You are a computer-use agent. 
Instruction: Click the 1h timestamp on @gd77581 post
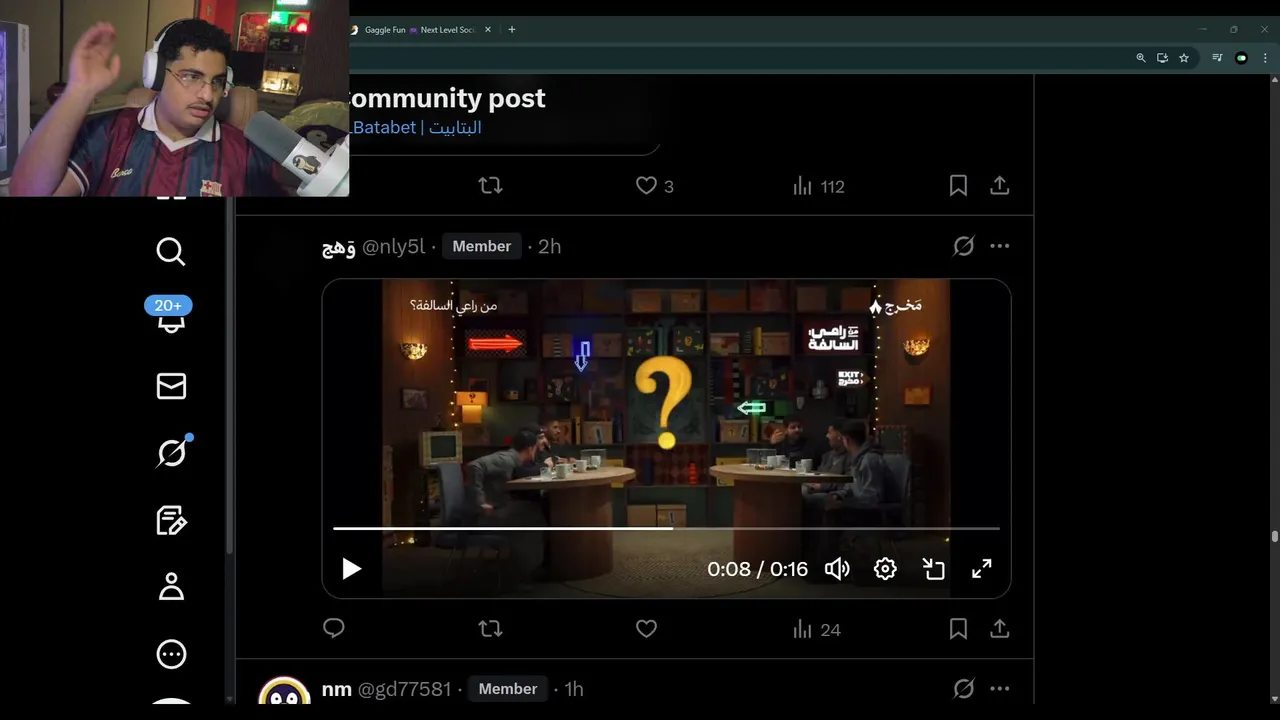(x=574, y=689)
